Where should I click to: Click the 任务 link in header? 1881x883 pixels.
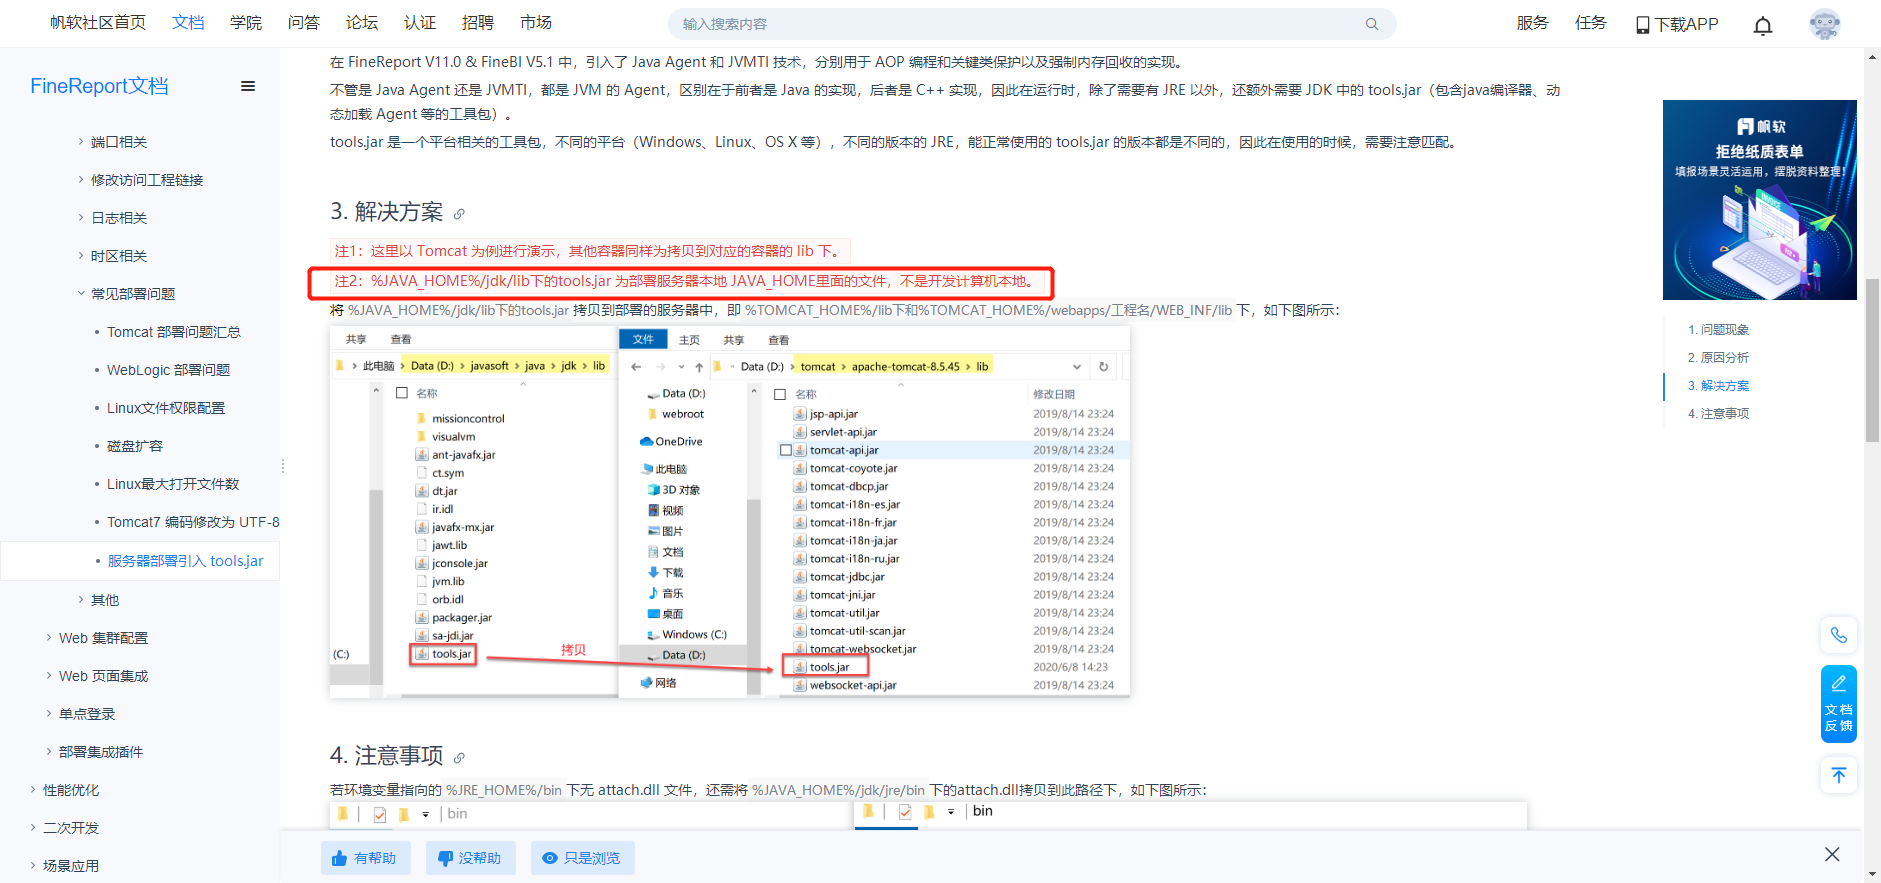[x=1590, y=23]
